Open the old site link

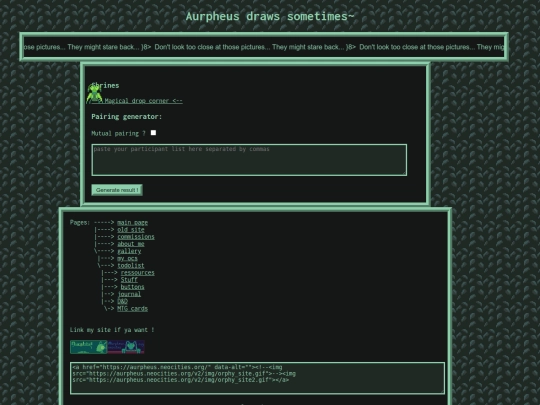pos(131,230)
